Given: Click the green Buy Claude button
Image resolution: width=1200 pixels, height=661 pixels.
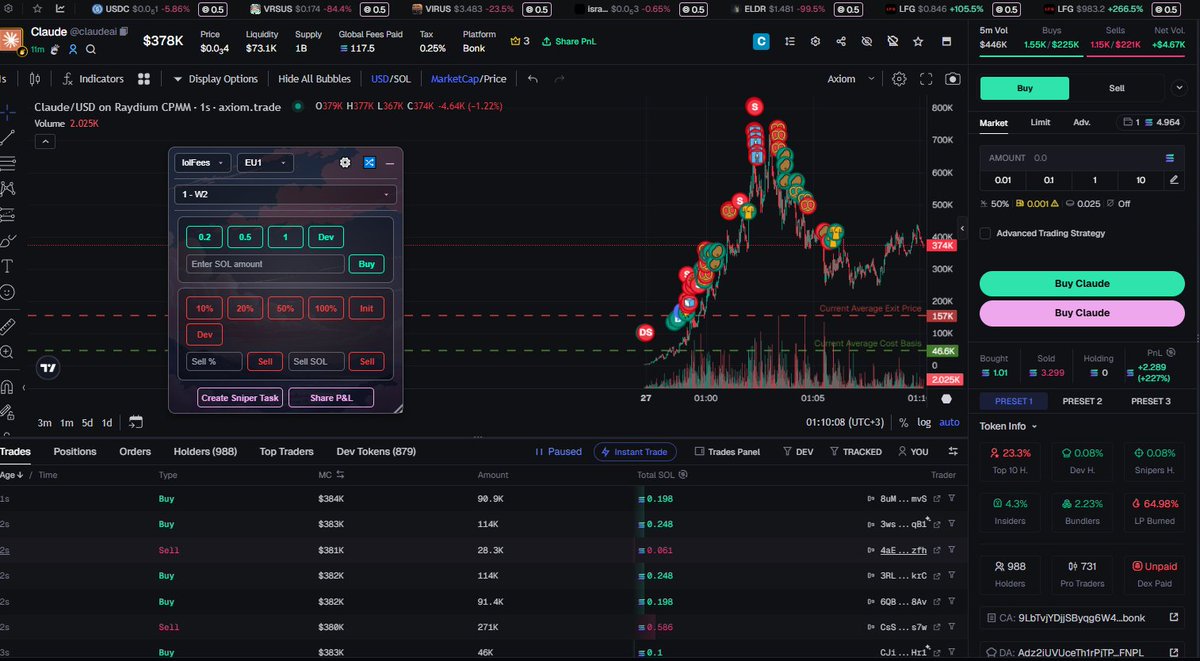Looking at the screenshot, I should (x=1083, y=283).
